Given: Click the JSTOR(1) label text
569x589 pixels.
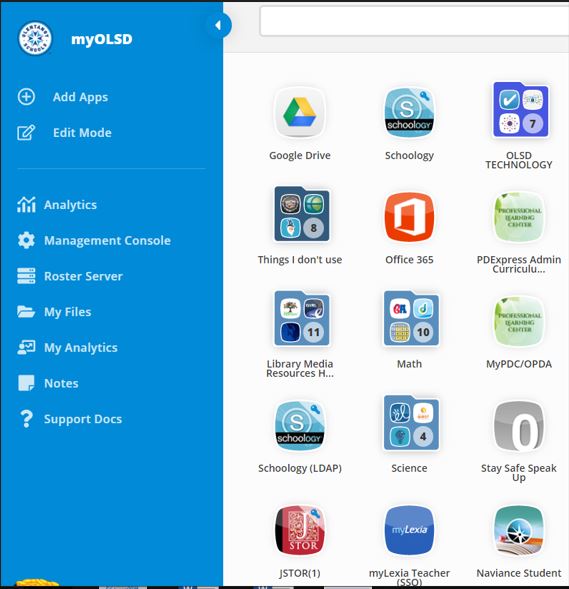Looking at the screenshot, I should [300, 573].
